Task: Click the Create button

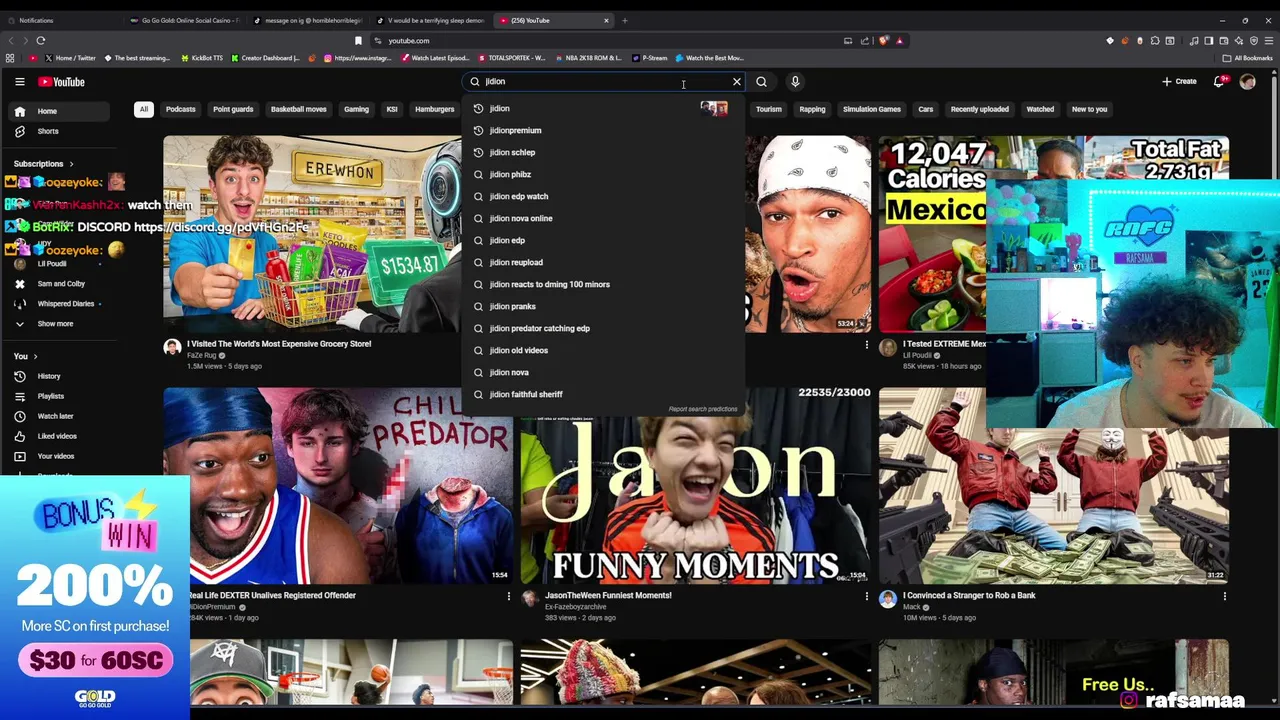Action: 1179,82
